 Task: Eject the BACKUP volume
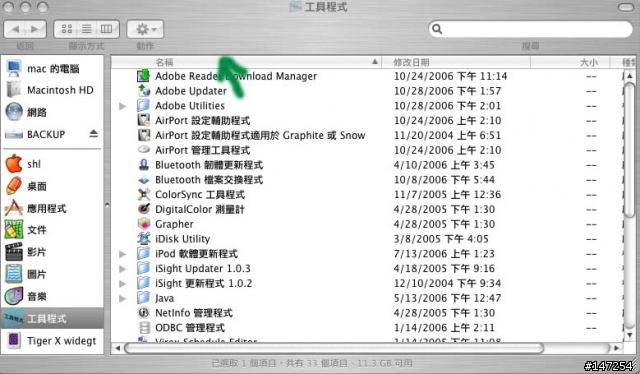(x=94, y=134)
